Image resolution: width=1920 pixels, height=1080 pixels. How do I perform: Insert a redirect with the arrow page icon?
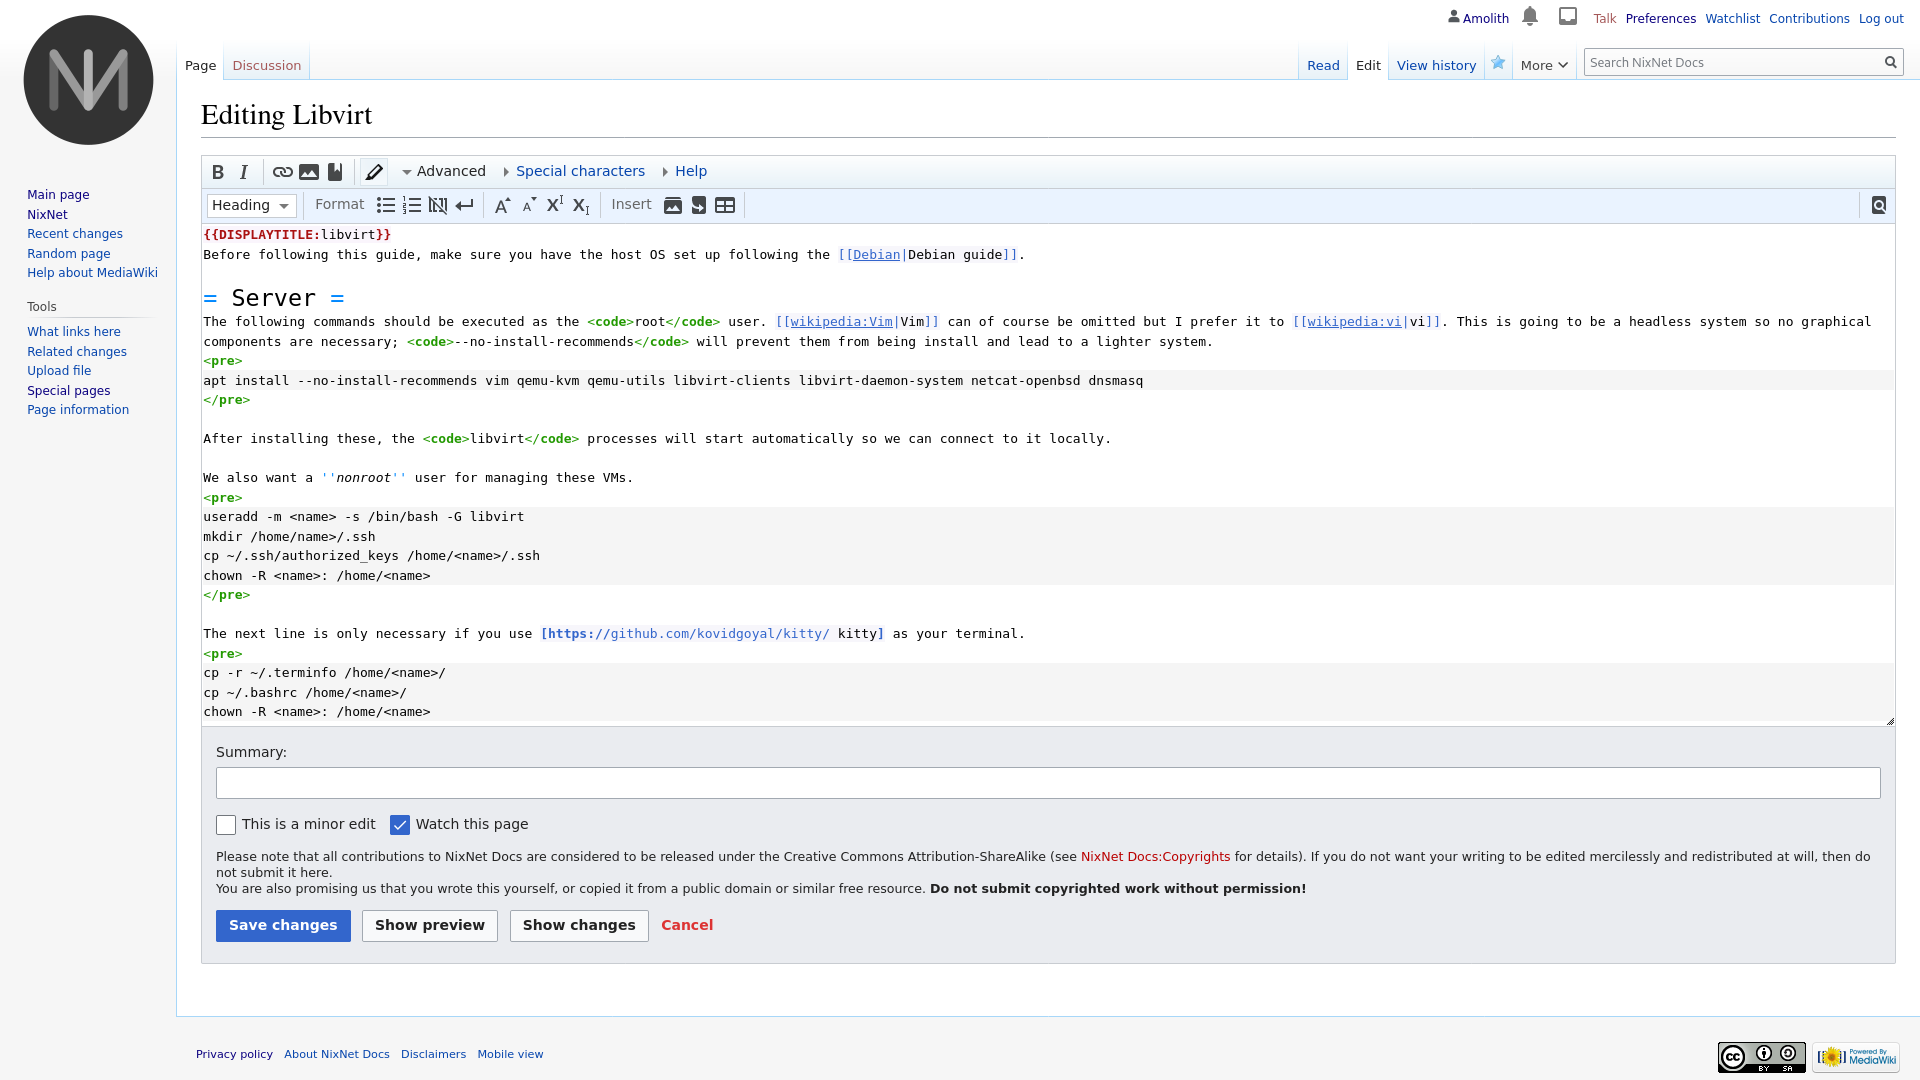pyautogui.click(x=699, y=205)
